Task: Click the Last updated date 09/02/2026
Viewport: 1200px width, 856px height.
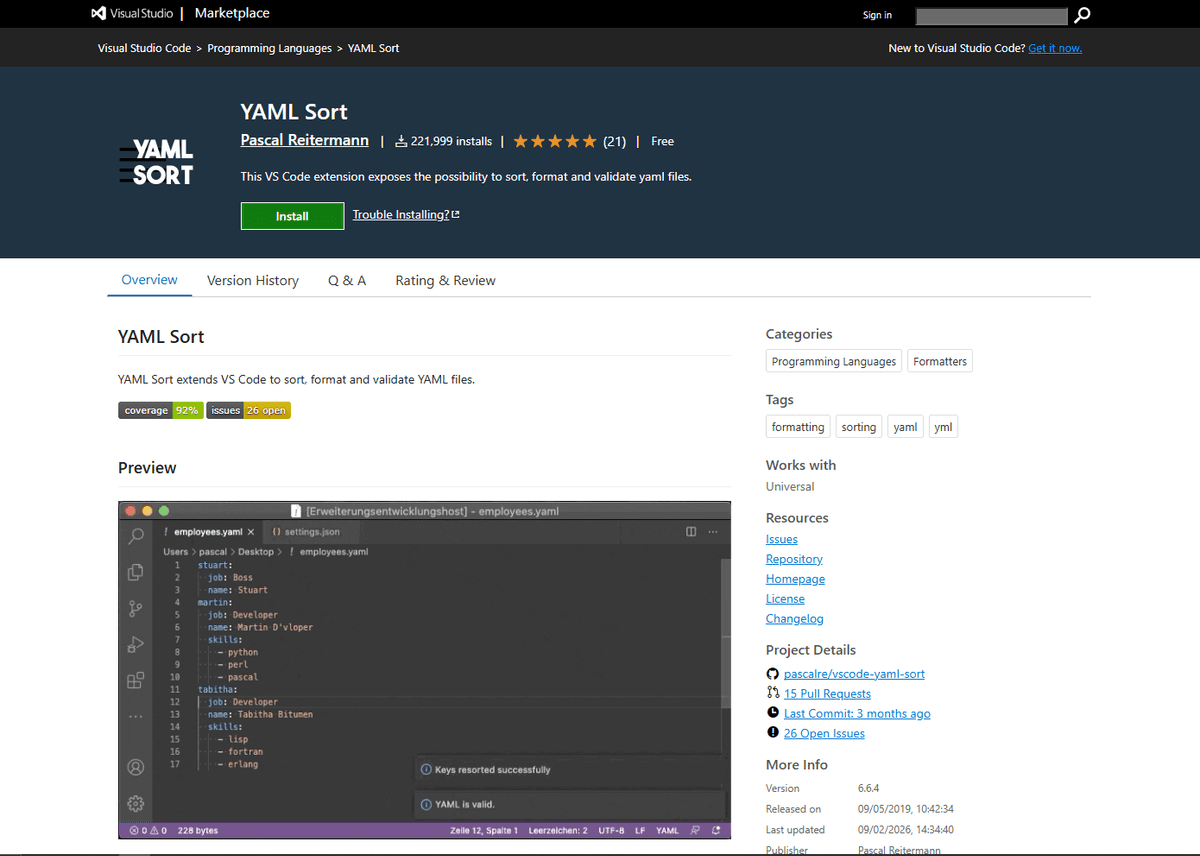Action: coord(906,830)
